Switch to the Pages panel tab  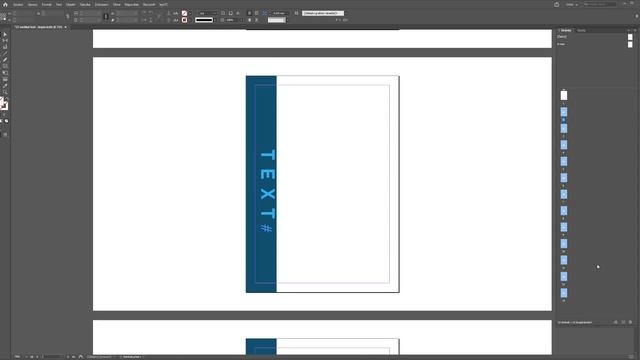[566, 31]
